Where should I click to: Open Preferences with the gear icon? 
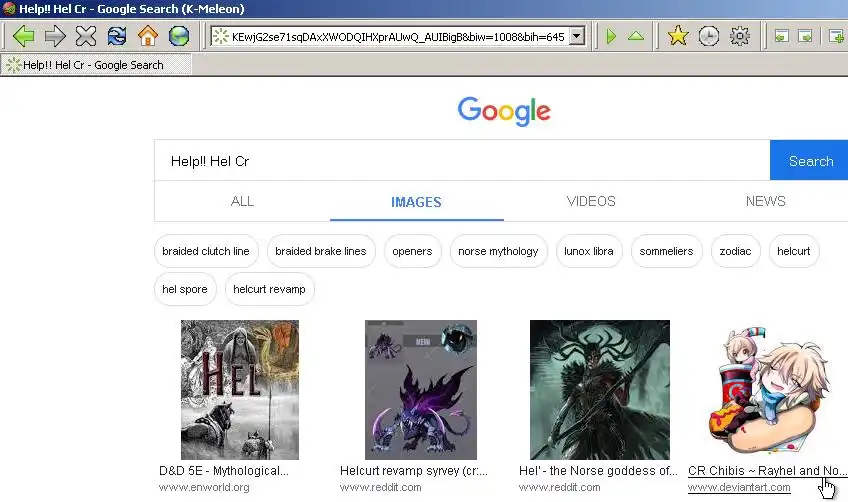739,36
